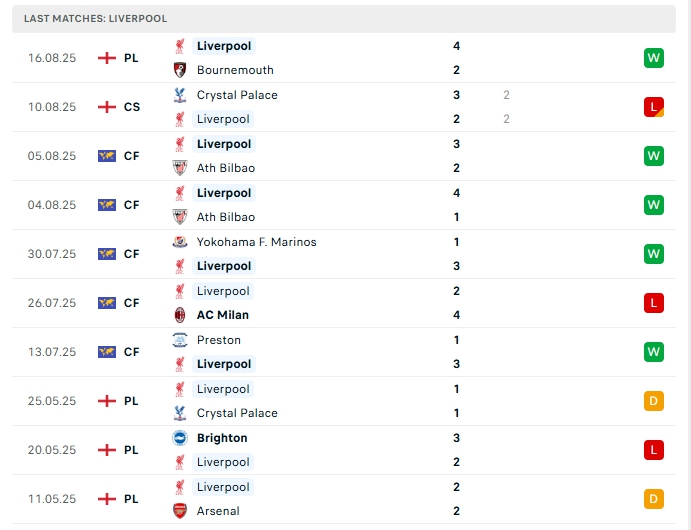Click the green W badge for Bournemouth match
The image size is (691, 530).
click(x=654, y=58)
